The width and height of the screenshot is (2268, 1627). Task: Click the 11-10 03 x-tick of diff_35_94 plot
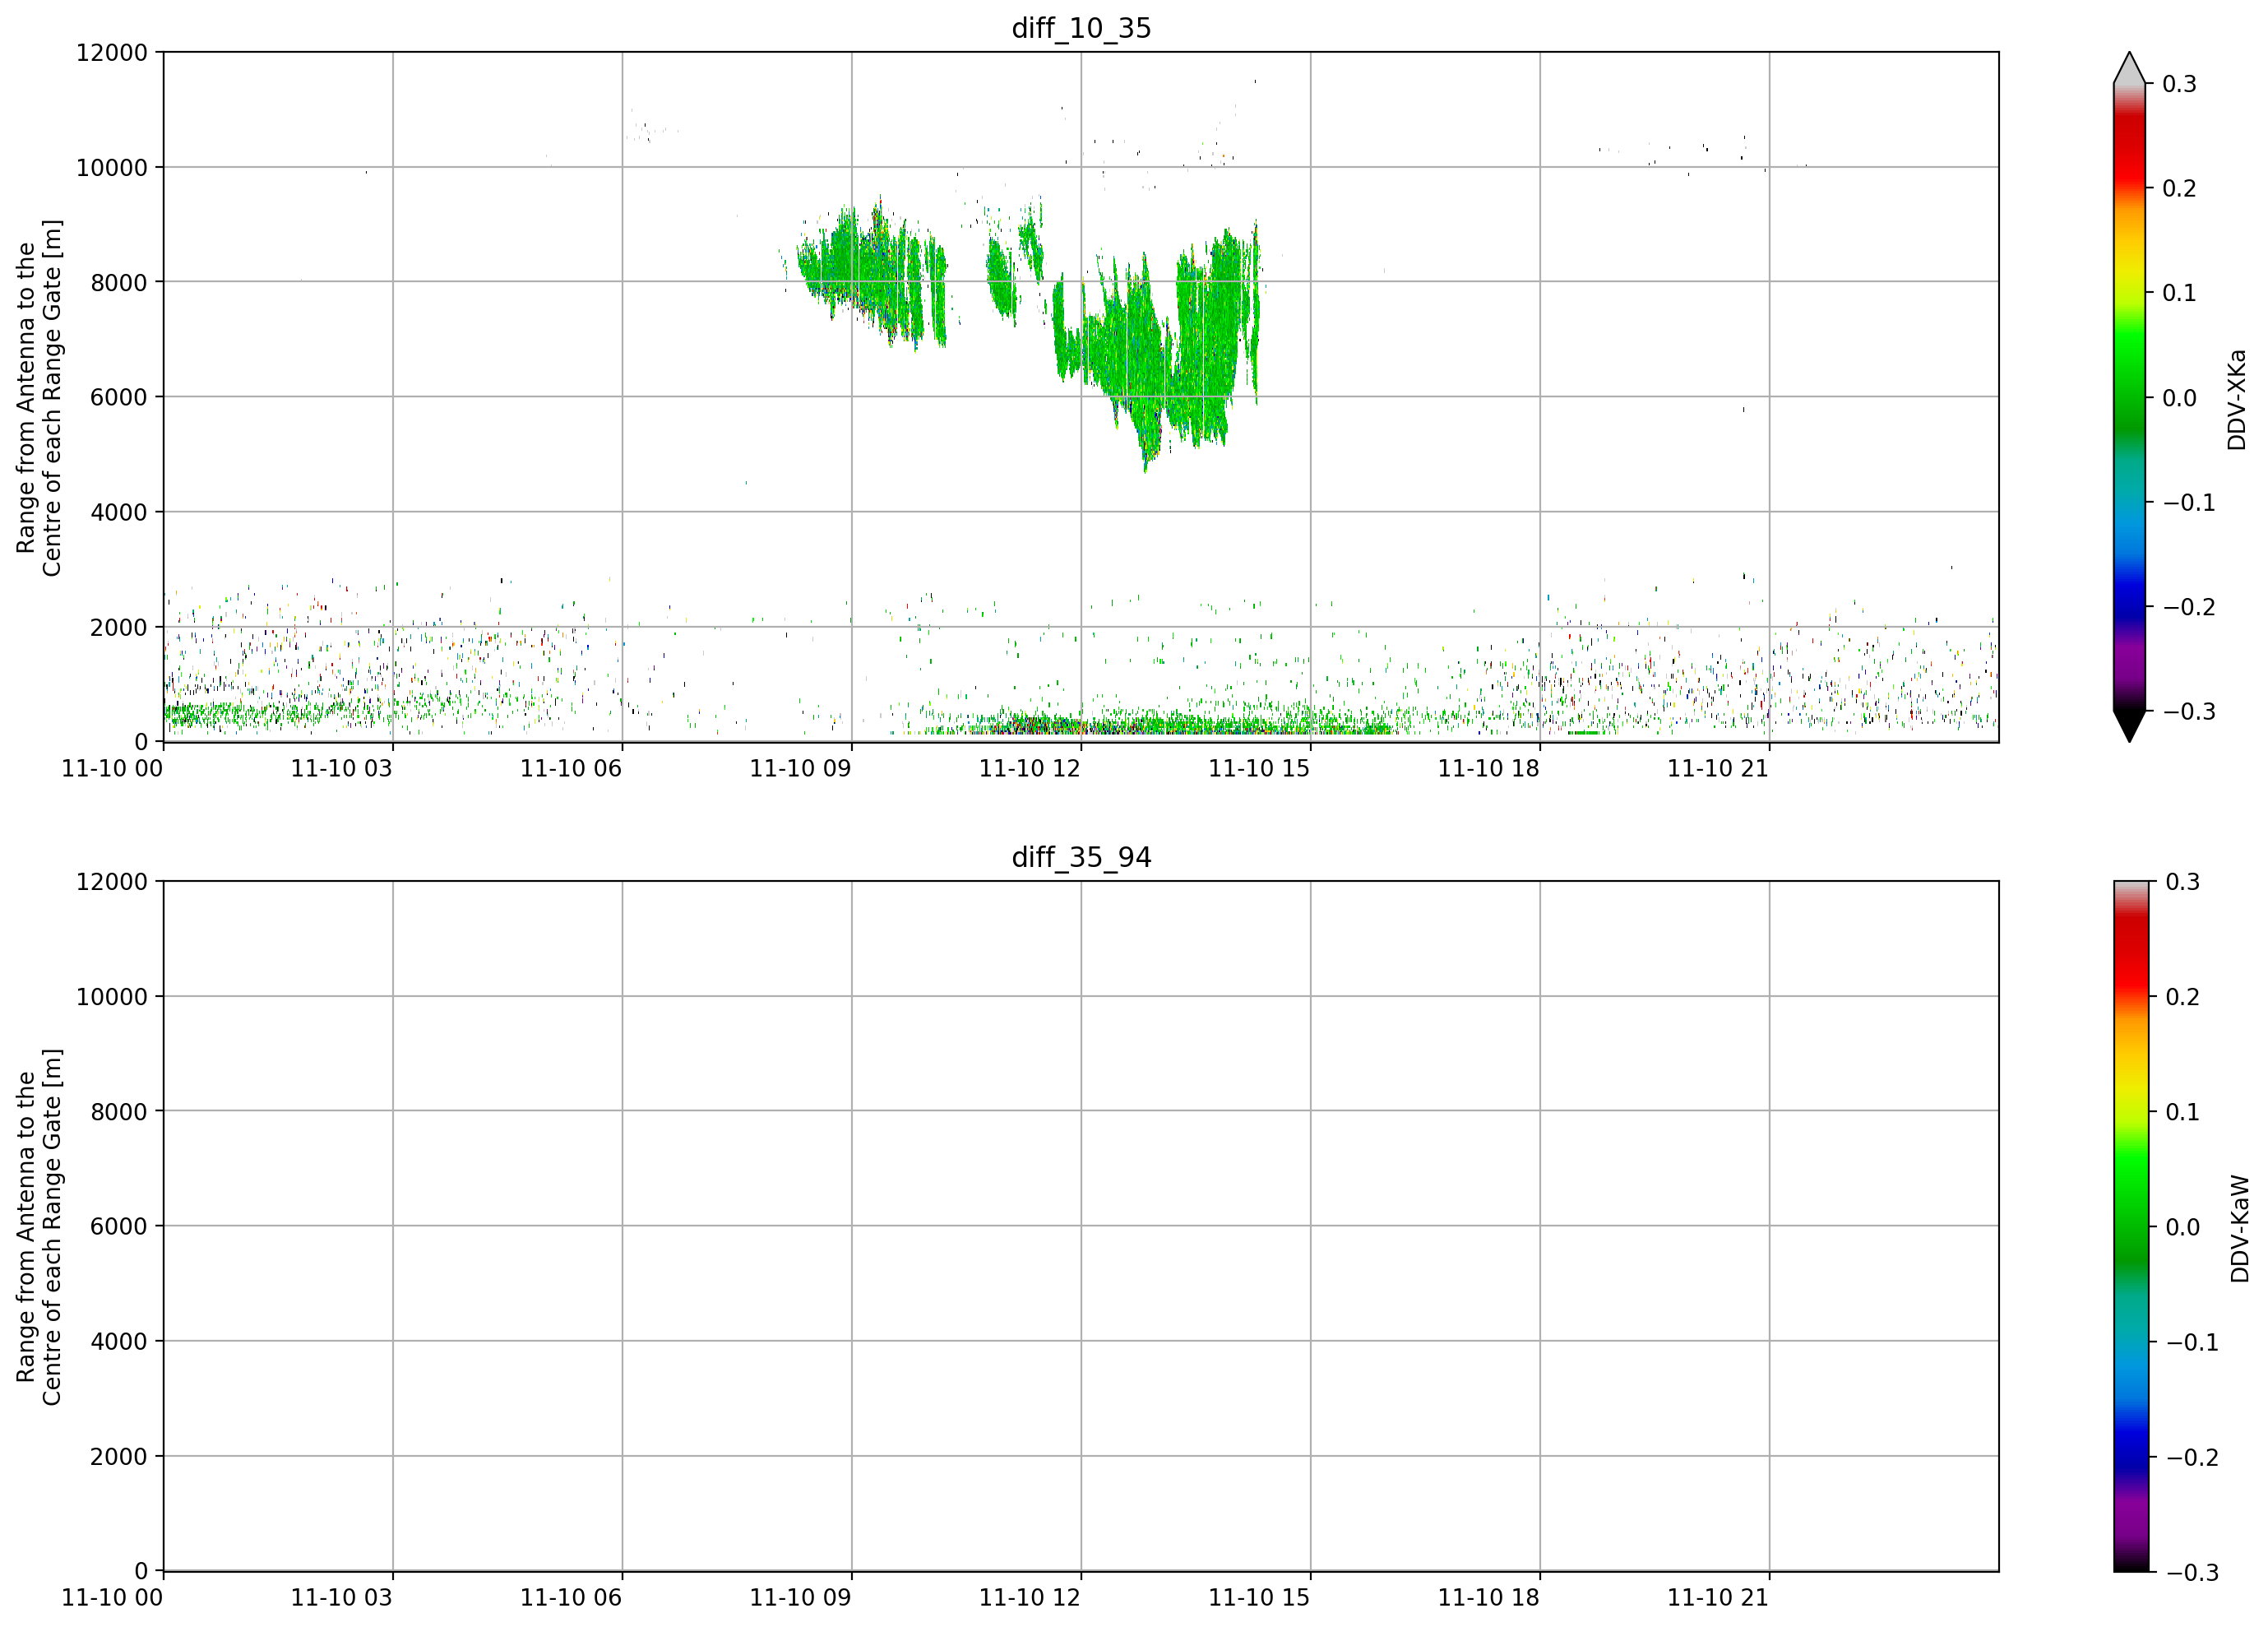click(342, 1597)
